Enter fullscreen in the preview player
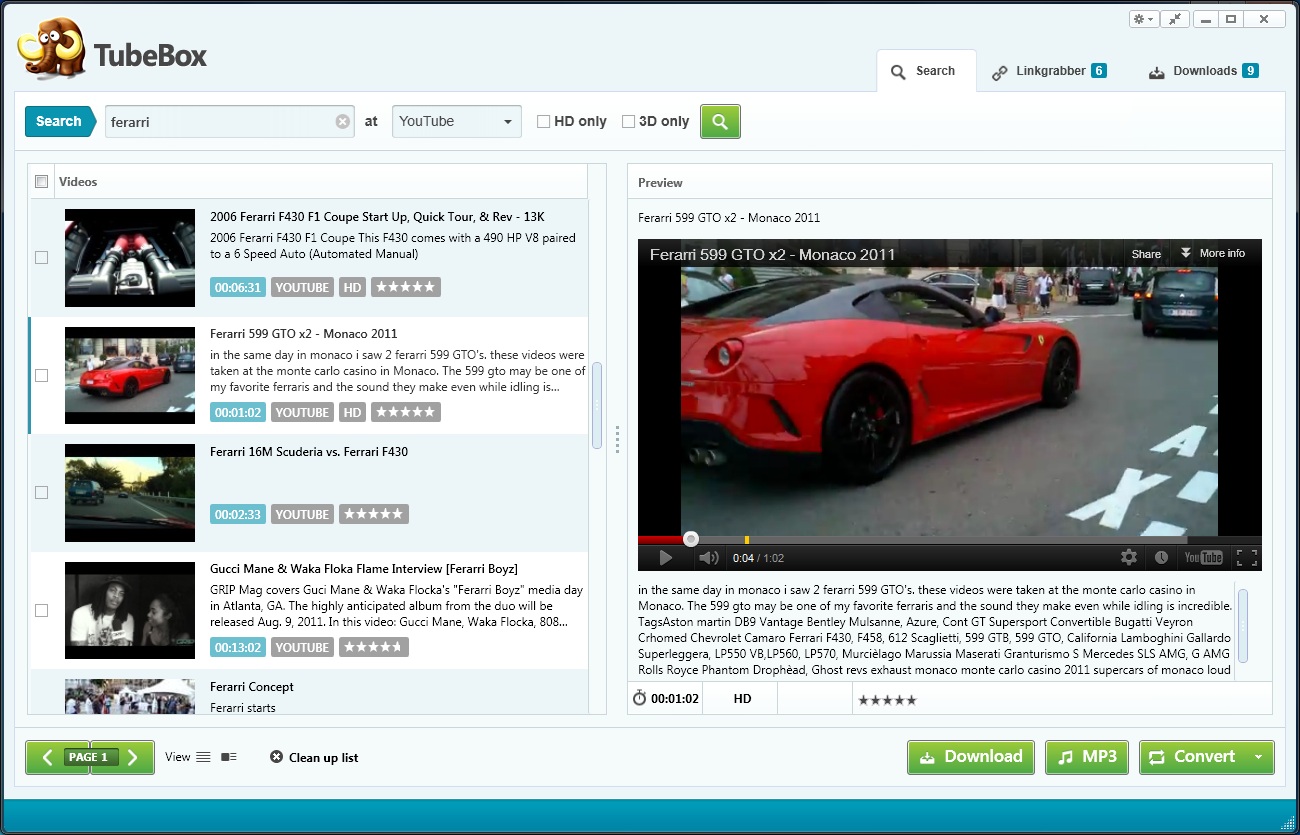 [1246, 558]
